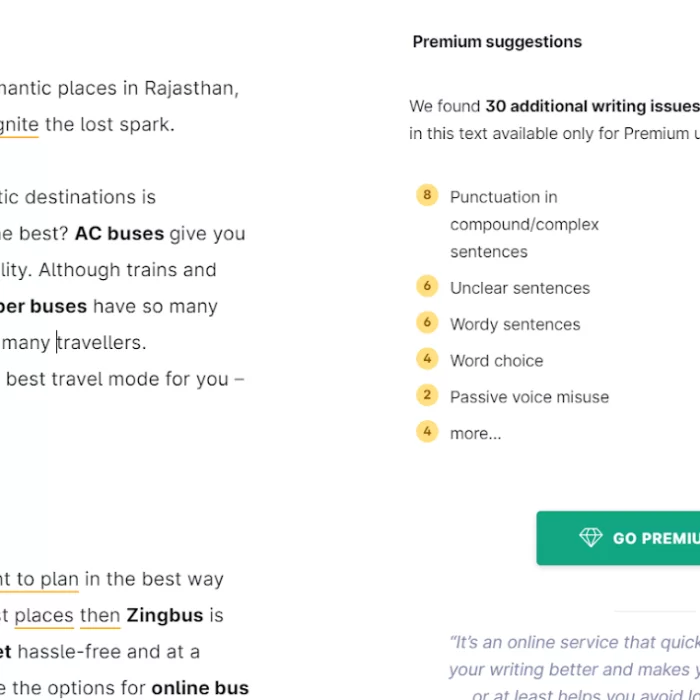700x700 pixels.
Task: Click the 2 badge beside Passive voice misuse
Action: [x=427, y=395]
